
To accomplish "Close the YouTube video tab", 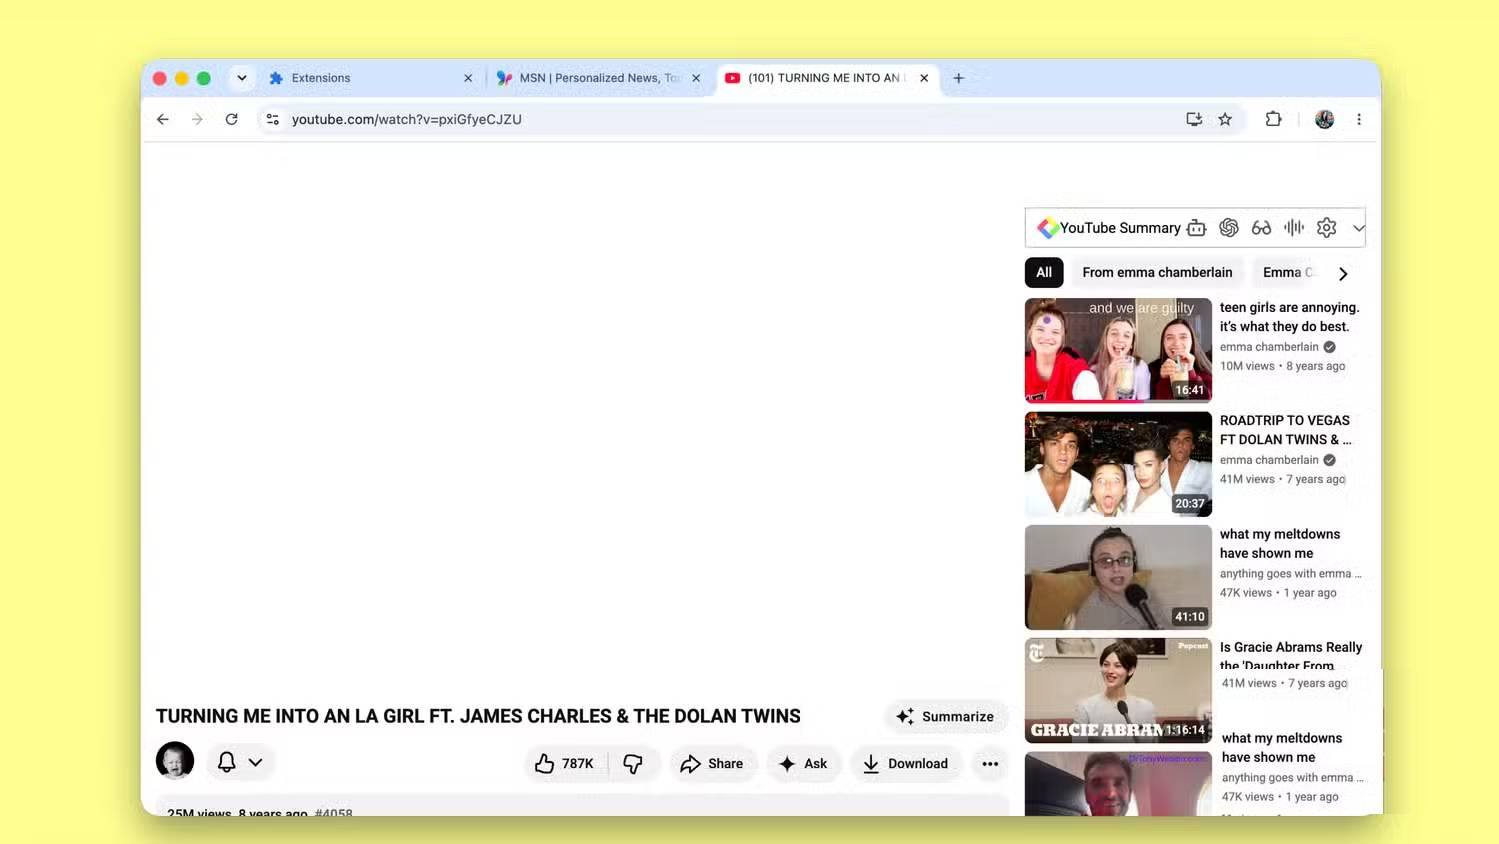I will (924, 78).
